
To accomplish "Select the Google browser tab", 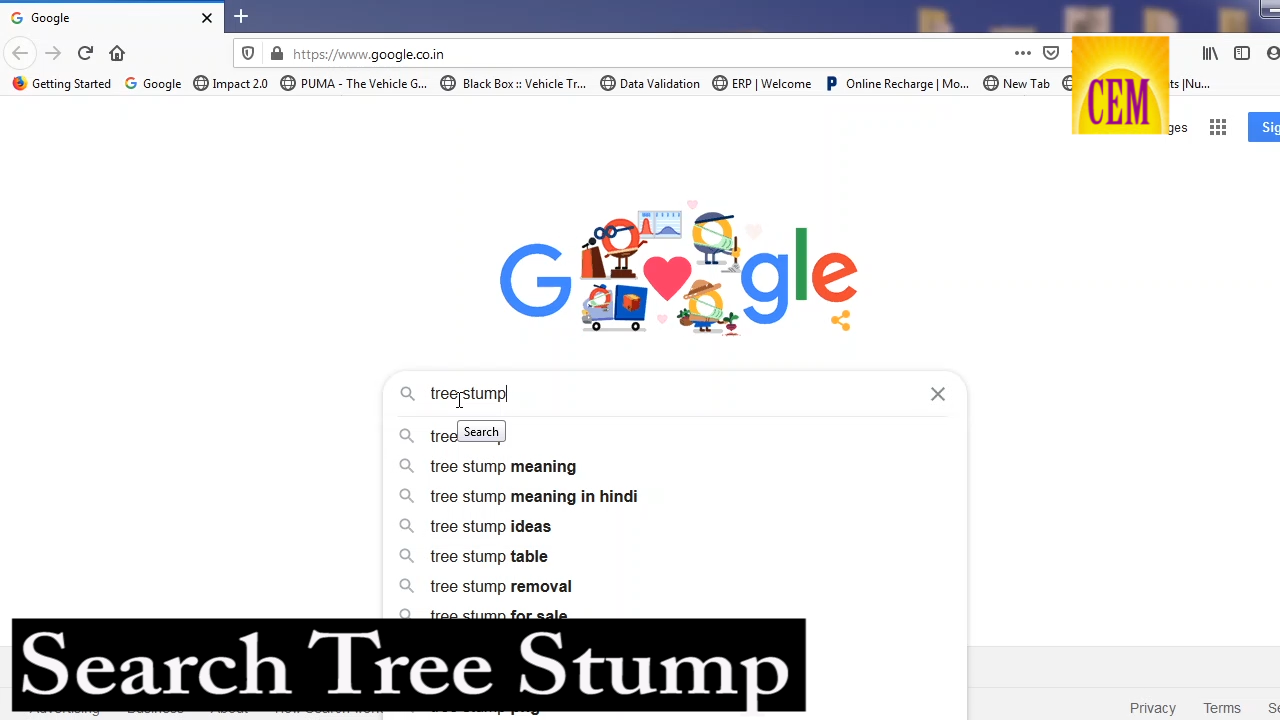I will 112,18.
